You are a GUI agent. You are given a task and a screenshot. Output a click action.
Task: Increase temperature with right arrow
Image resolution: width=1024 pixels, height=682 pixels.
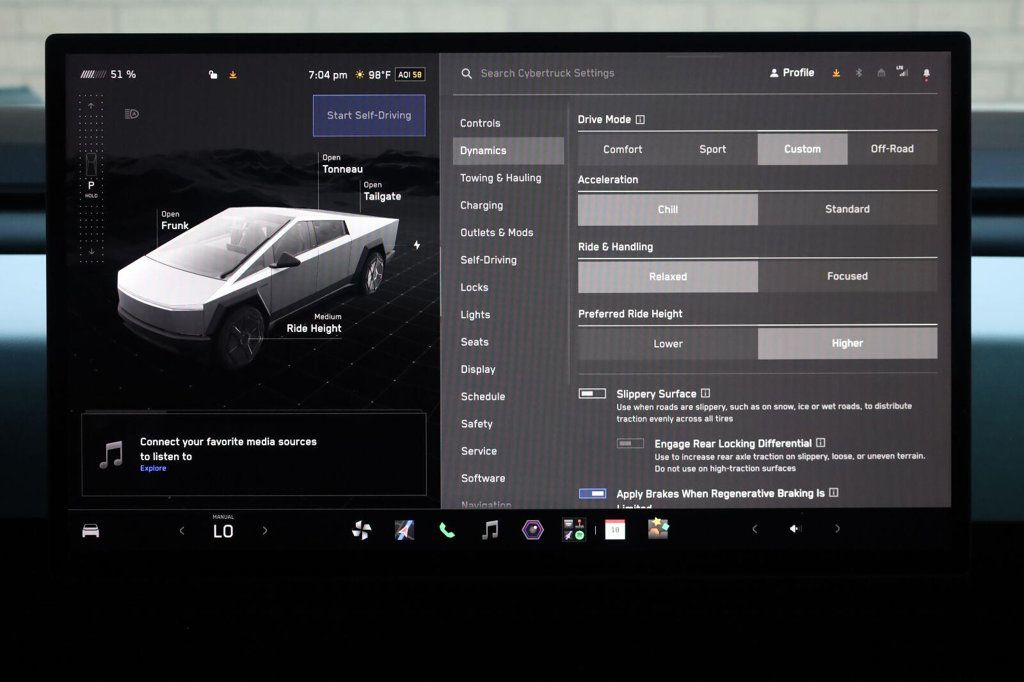pyautogui.click(x=264, y=530)
